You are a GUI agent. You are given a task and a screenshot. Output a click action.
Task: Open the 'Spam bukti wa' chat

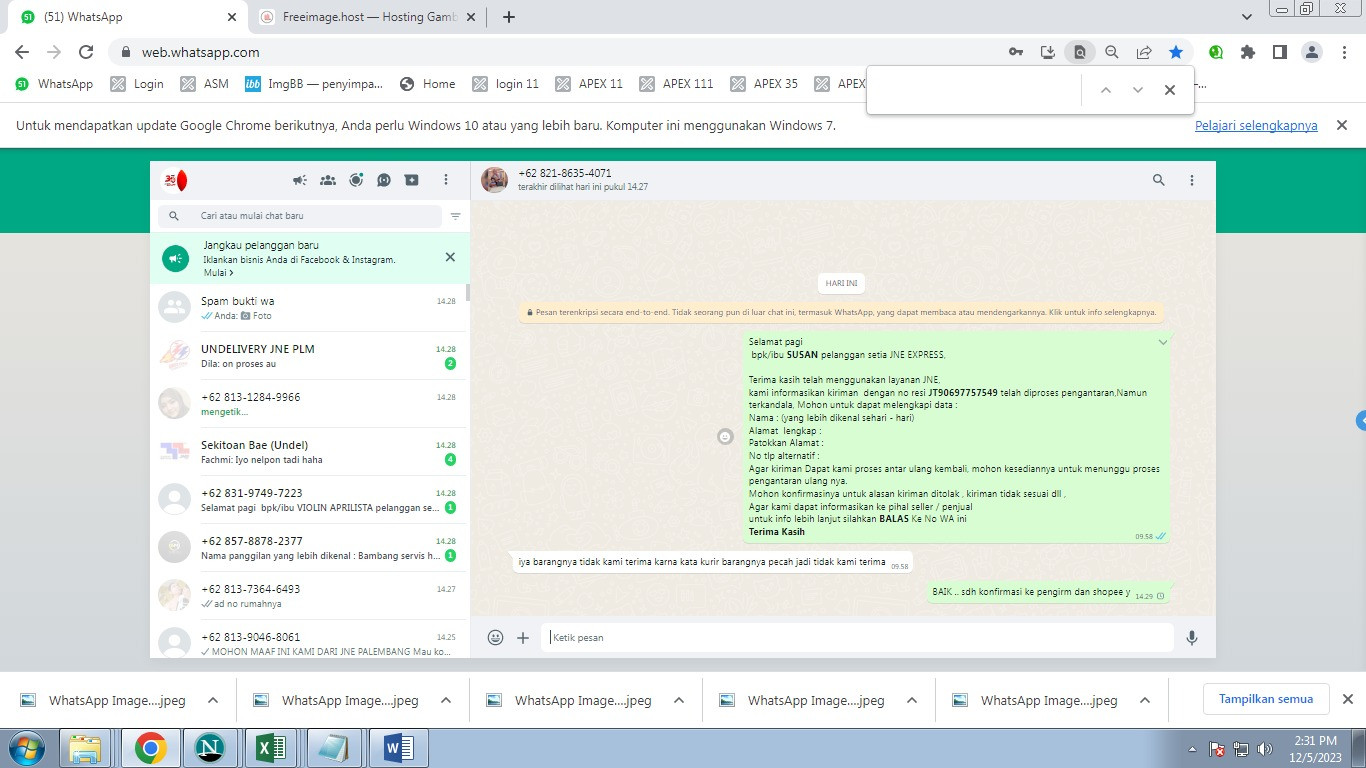(x=308, y=307)
